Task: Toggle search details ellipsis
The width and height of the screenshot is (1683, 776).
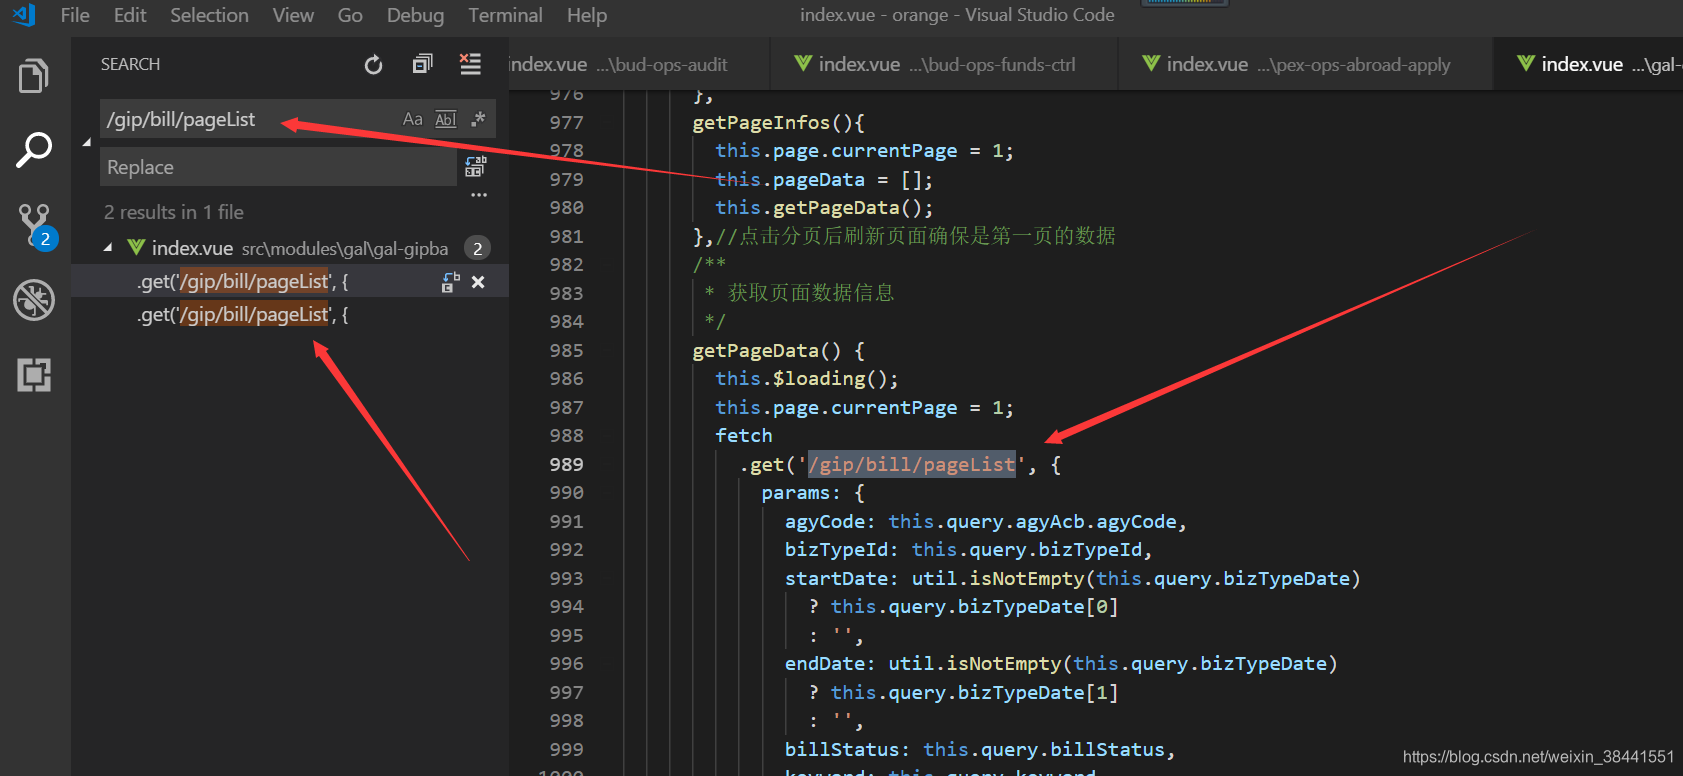Action: point(479,195)
